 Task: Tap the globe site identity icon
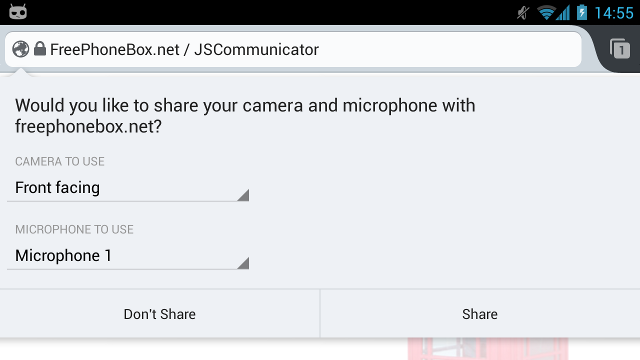(x=20, y=49)
